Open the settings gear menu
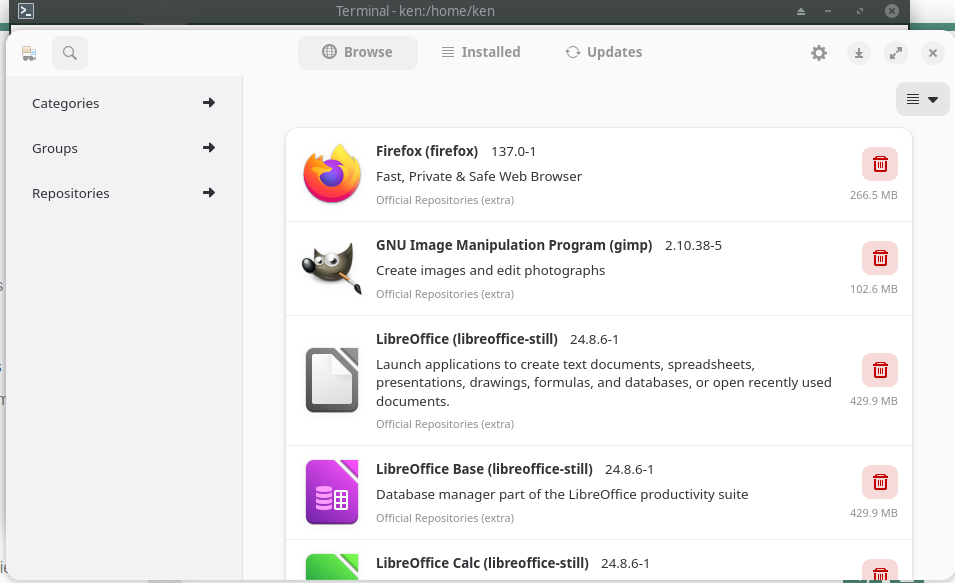955x583 pixels. 819,53
